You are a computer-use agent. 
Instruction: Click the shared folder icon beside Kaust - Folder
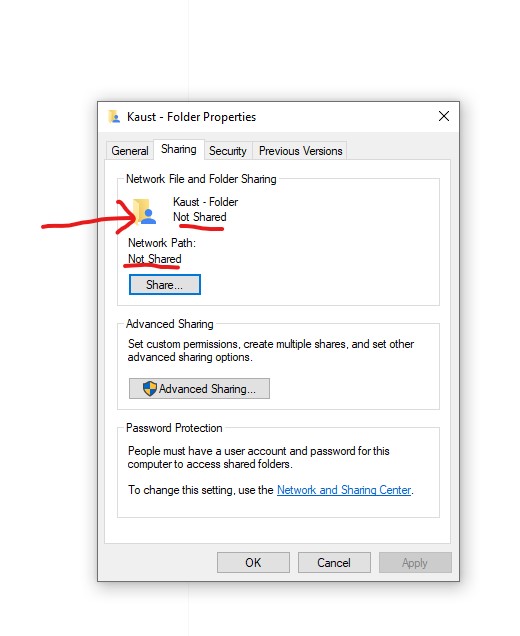click(145, 211)
